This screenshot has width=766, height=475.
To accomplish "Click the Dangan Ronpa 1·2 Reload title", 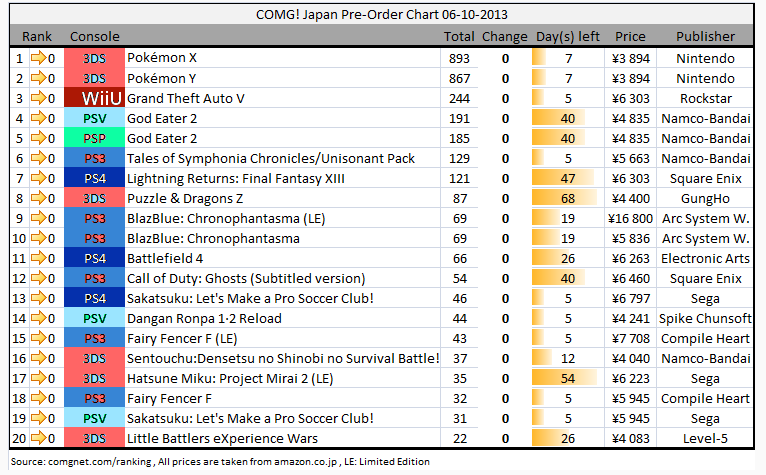I will tap(204, 318).
